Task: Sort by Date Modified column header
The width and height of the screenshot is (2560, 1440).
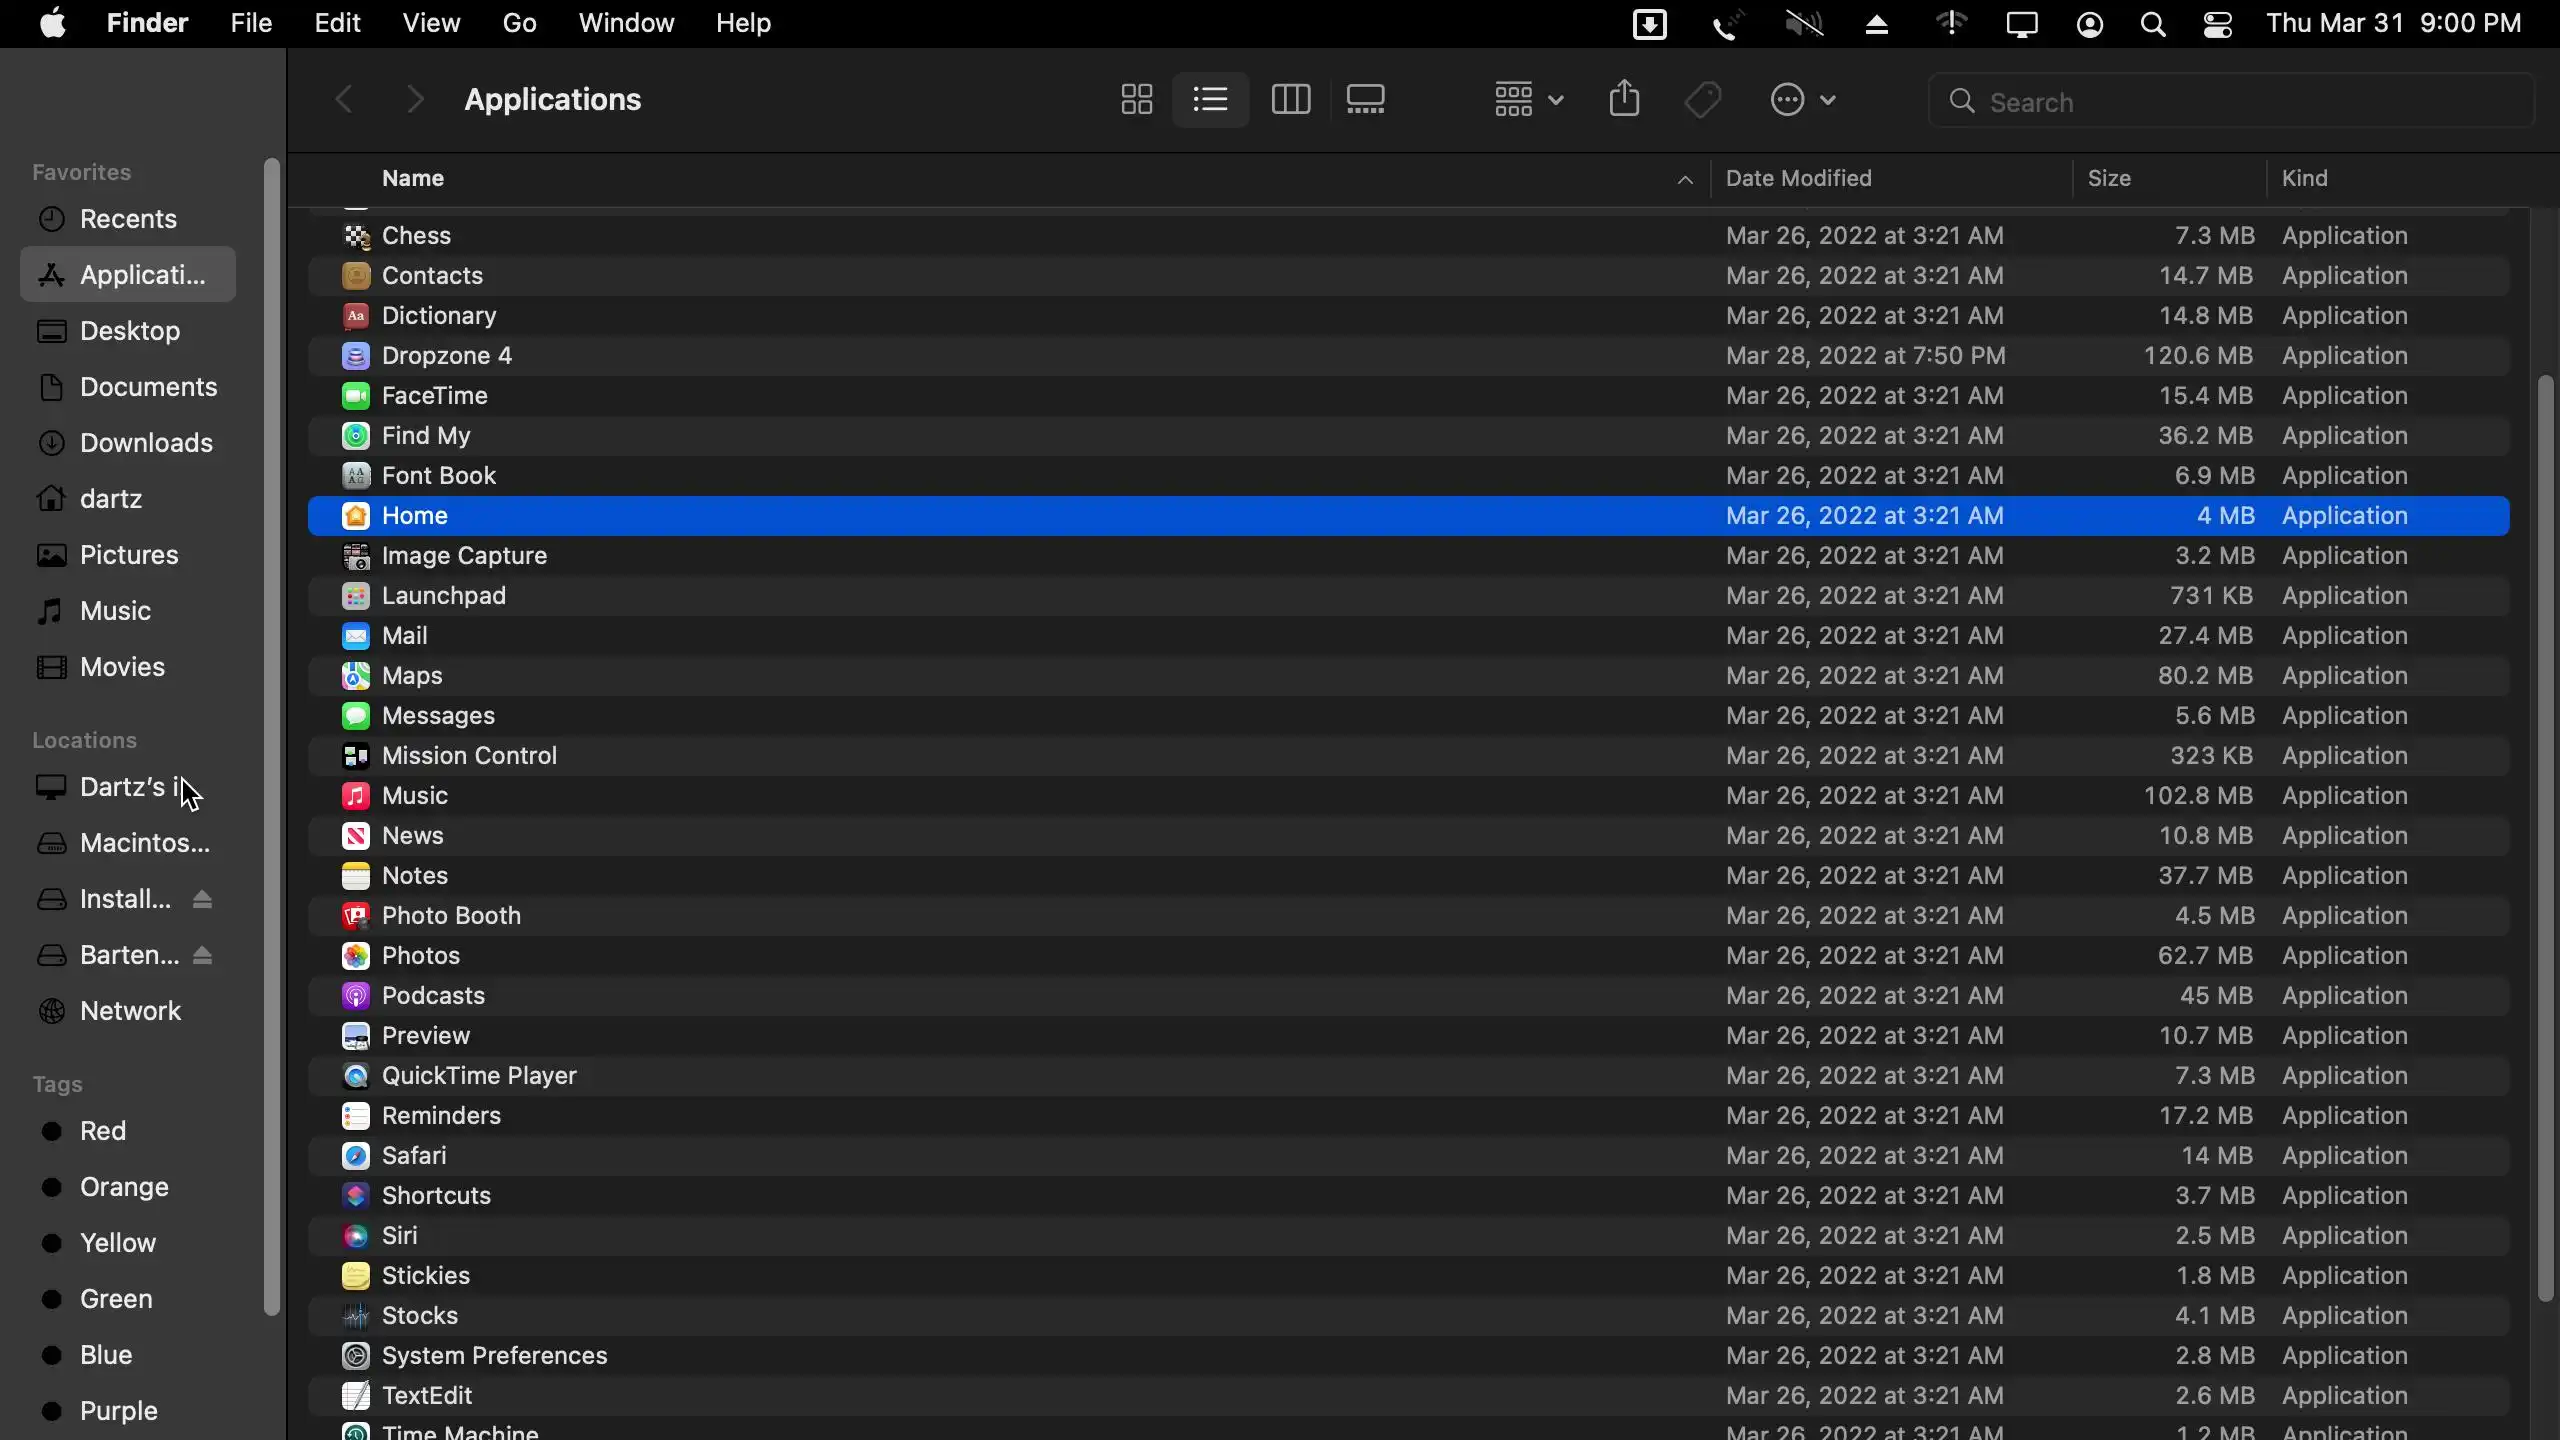Action: point(1798,179)
